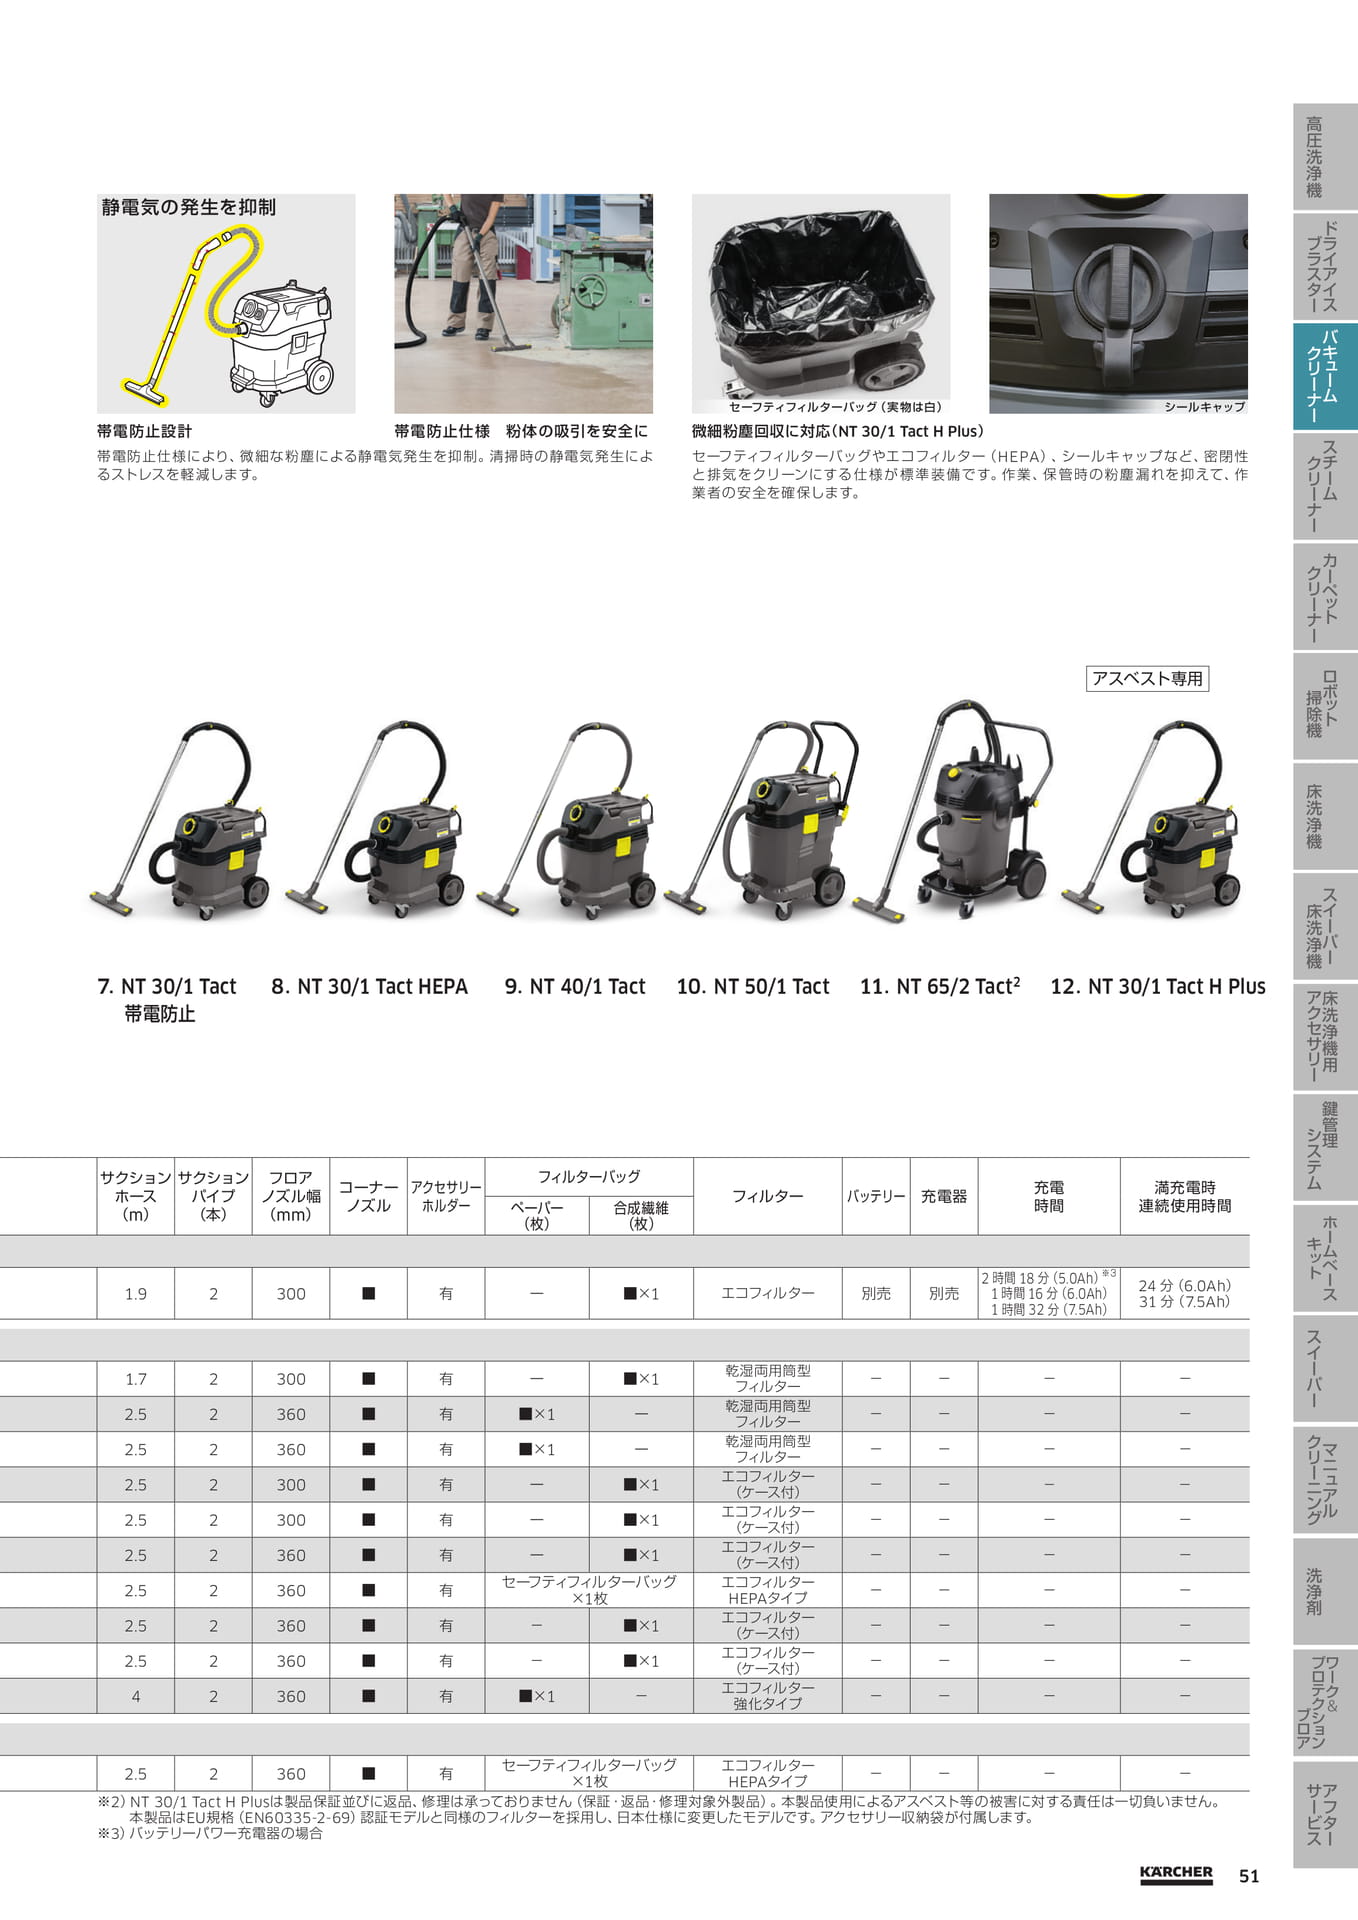Click the NT 40/1 Tact product image
The height and width of the screenshot is (1920, 1358).
567,820
